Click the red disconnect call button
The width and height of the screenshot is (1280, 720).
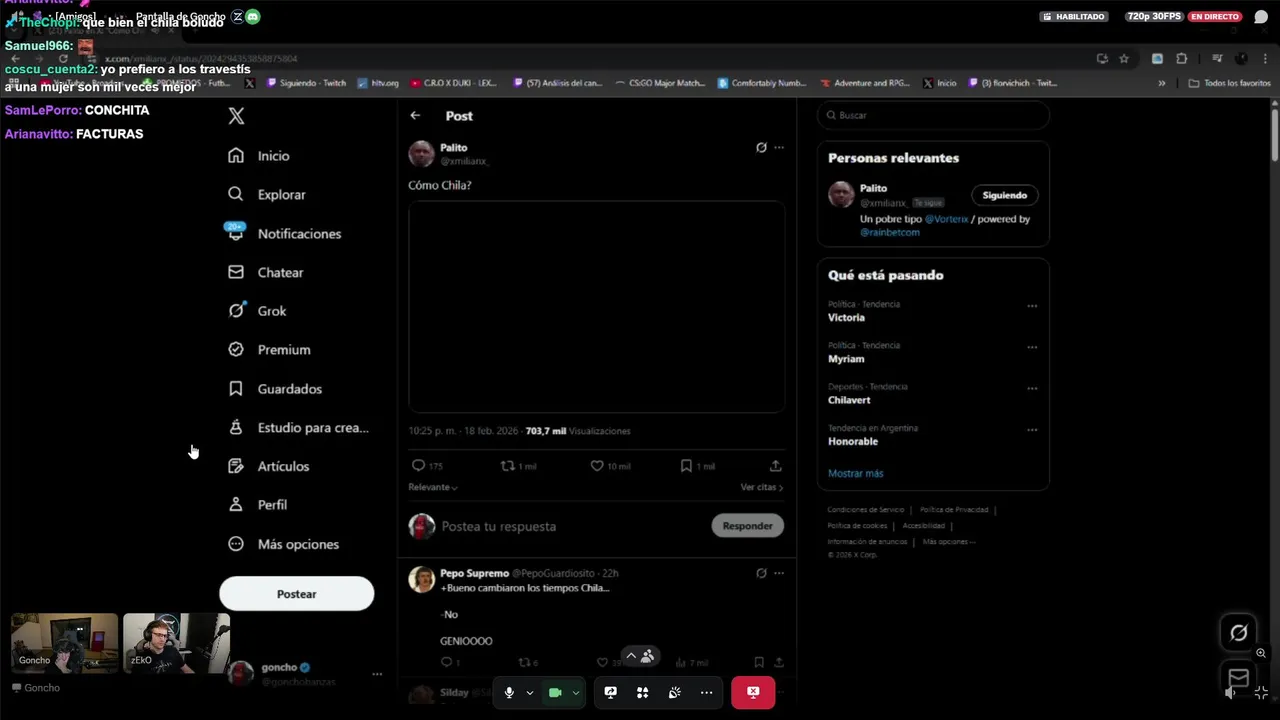(x=753, y=692)
